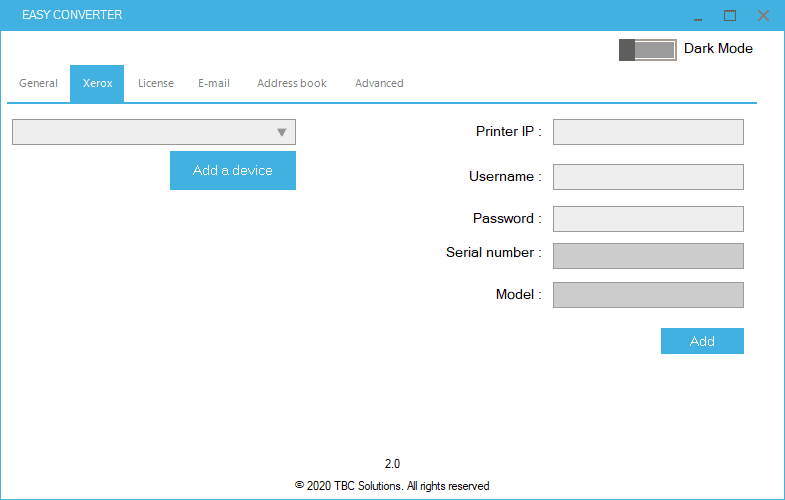Minimize the Easy Converter window

coord(698,16)
